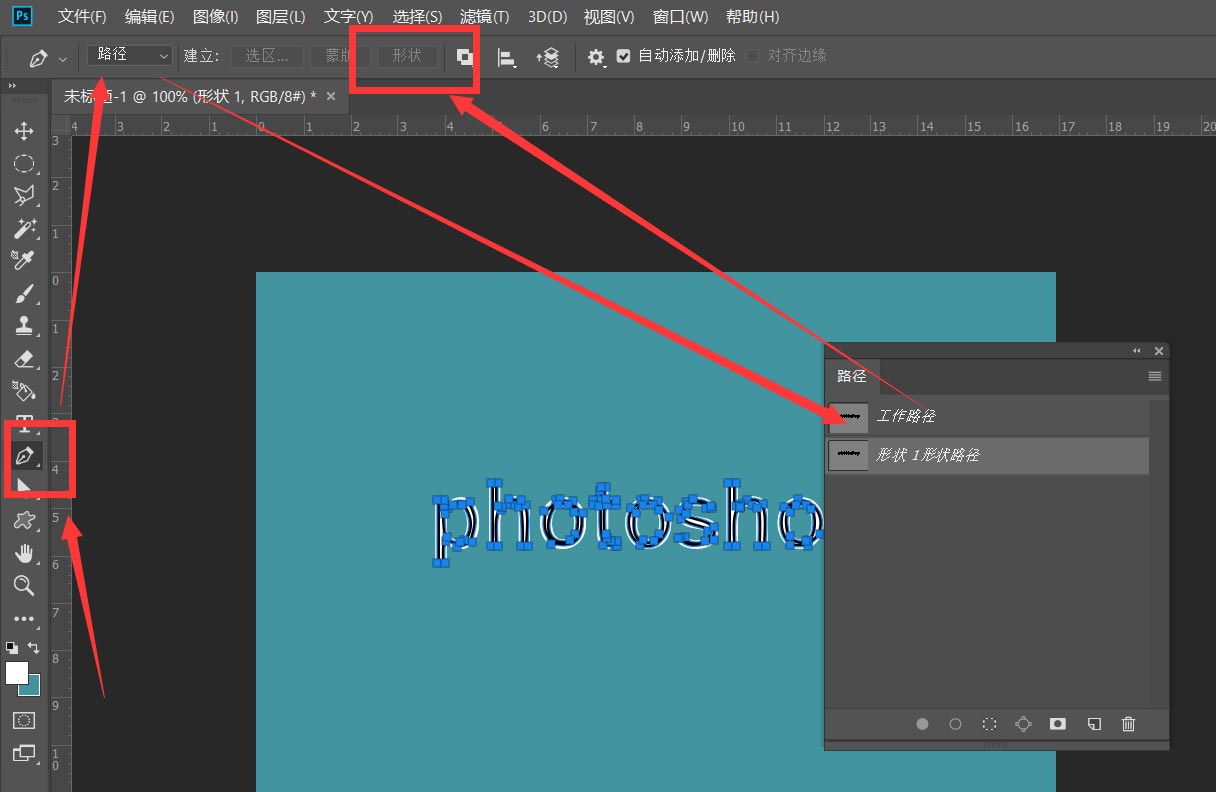Select the Move tool
1216x792 pixels.
[x=24, y=131]
